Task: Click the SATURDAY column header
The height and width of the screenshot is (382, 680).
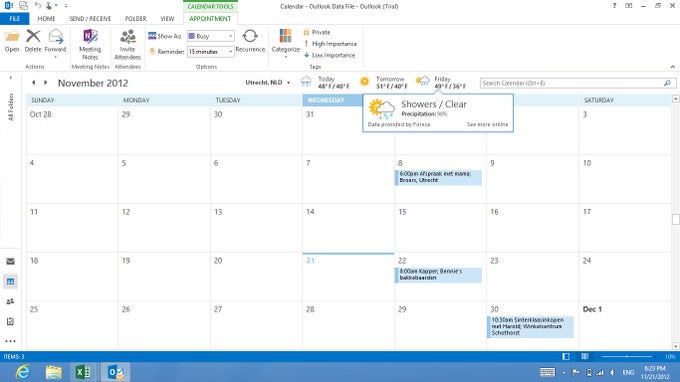Action: (624, 100)
